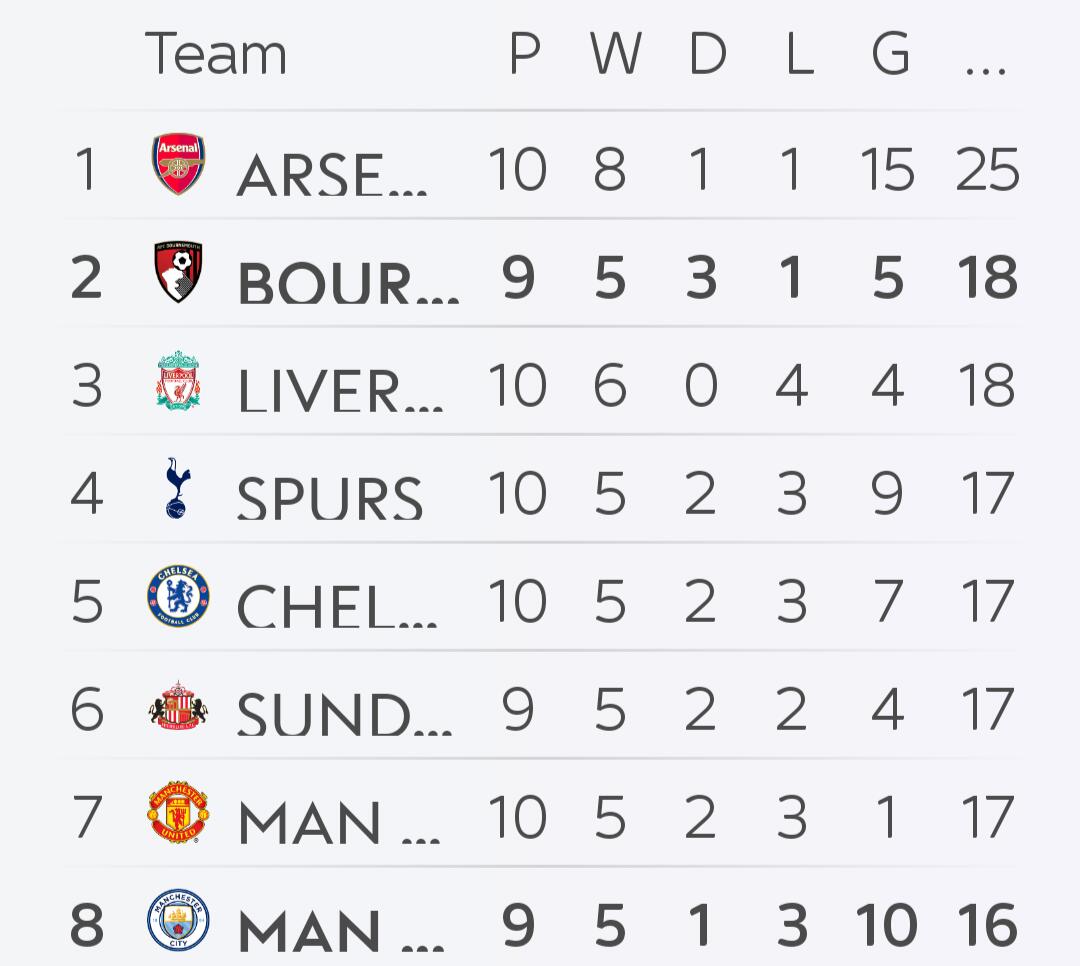Screen dimensions: 1080x966
Task: Expand the truncated last column header
Action: click(x=985, y=62)
